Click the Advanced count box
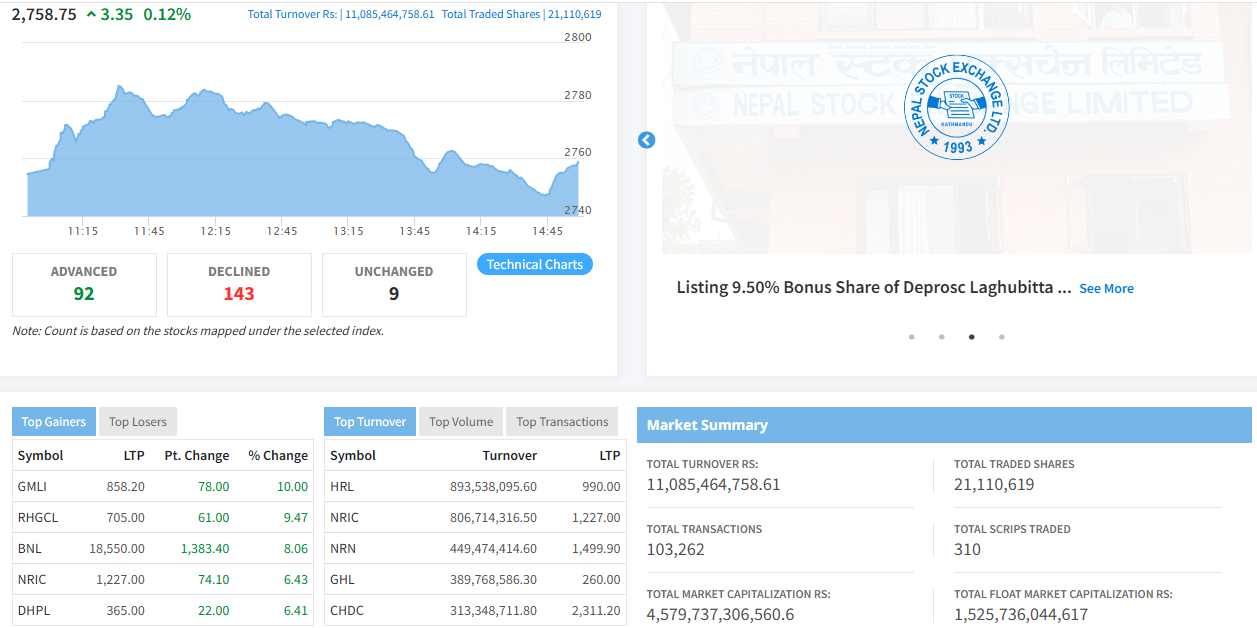The width and height of the screenshot is (1257, 628). (x=84, y=284)
